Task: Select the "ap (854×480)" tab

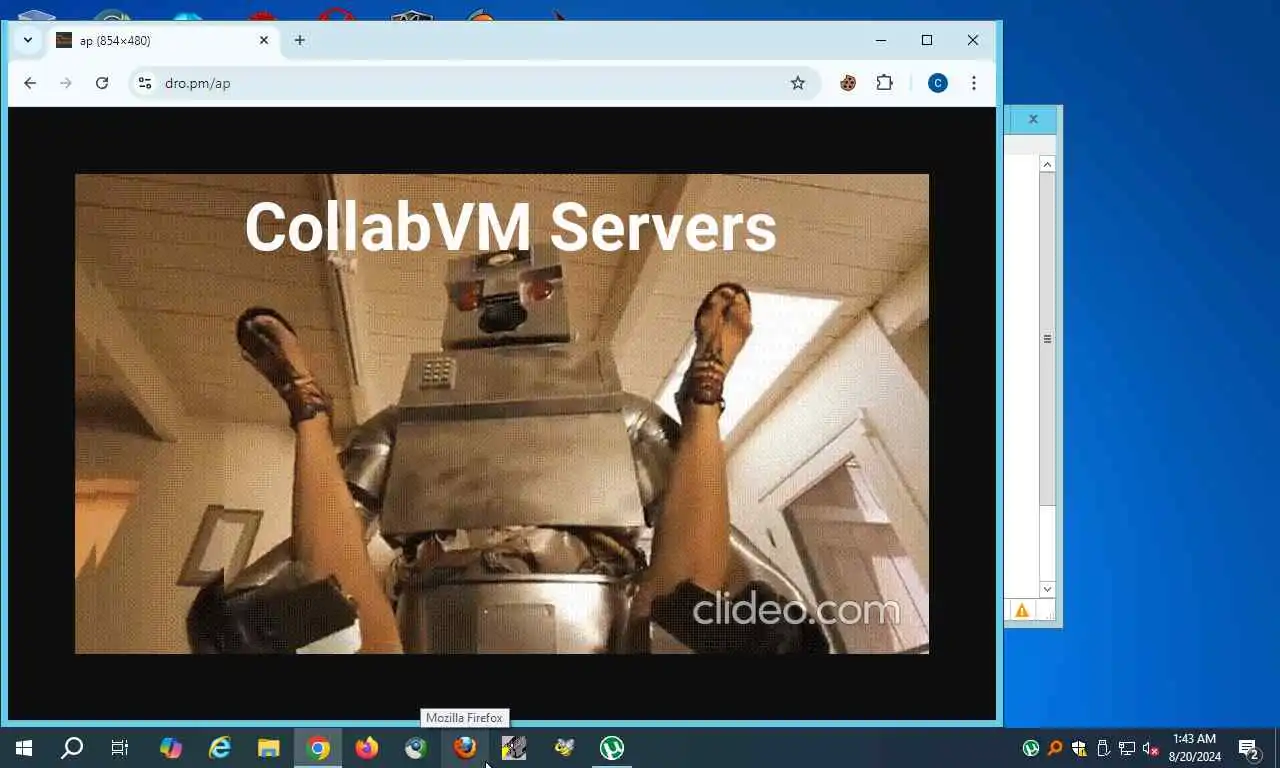Action: pos(163,41)
